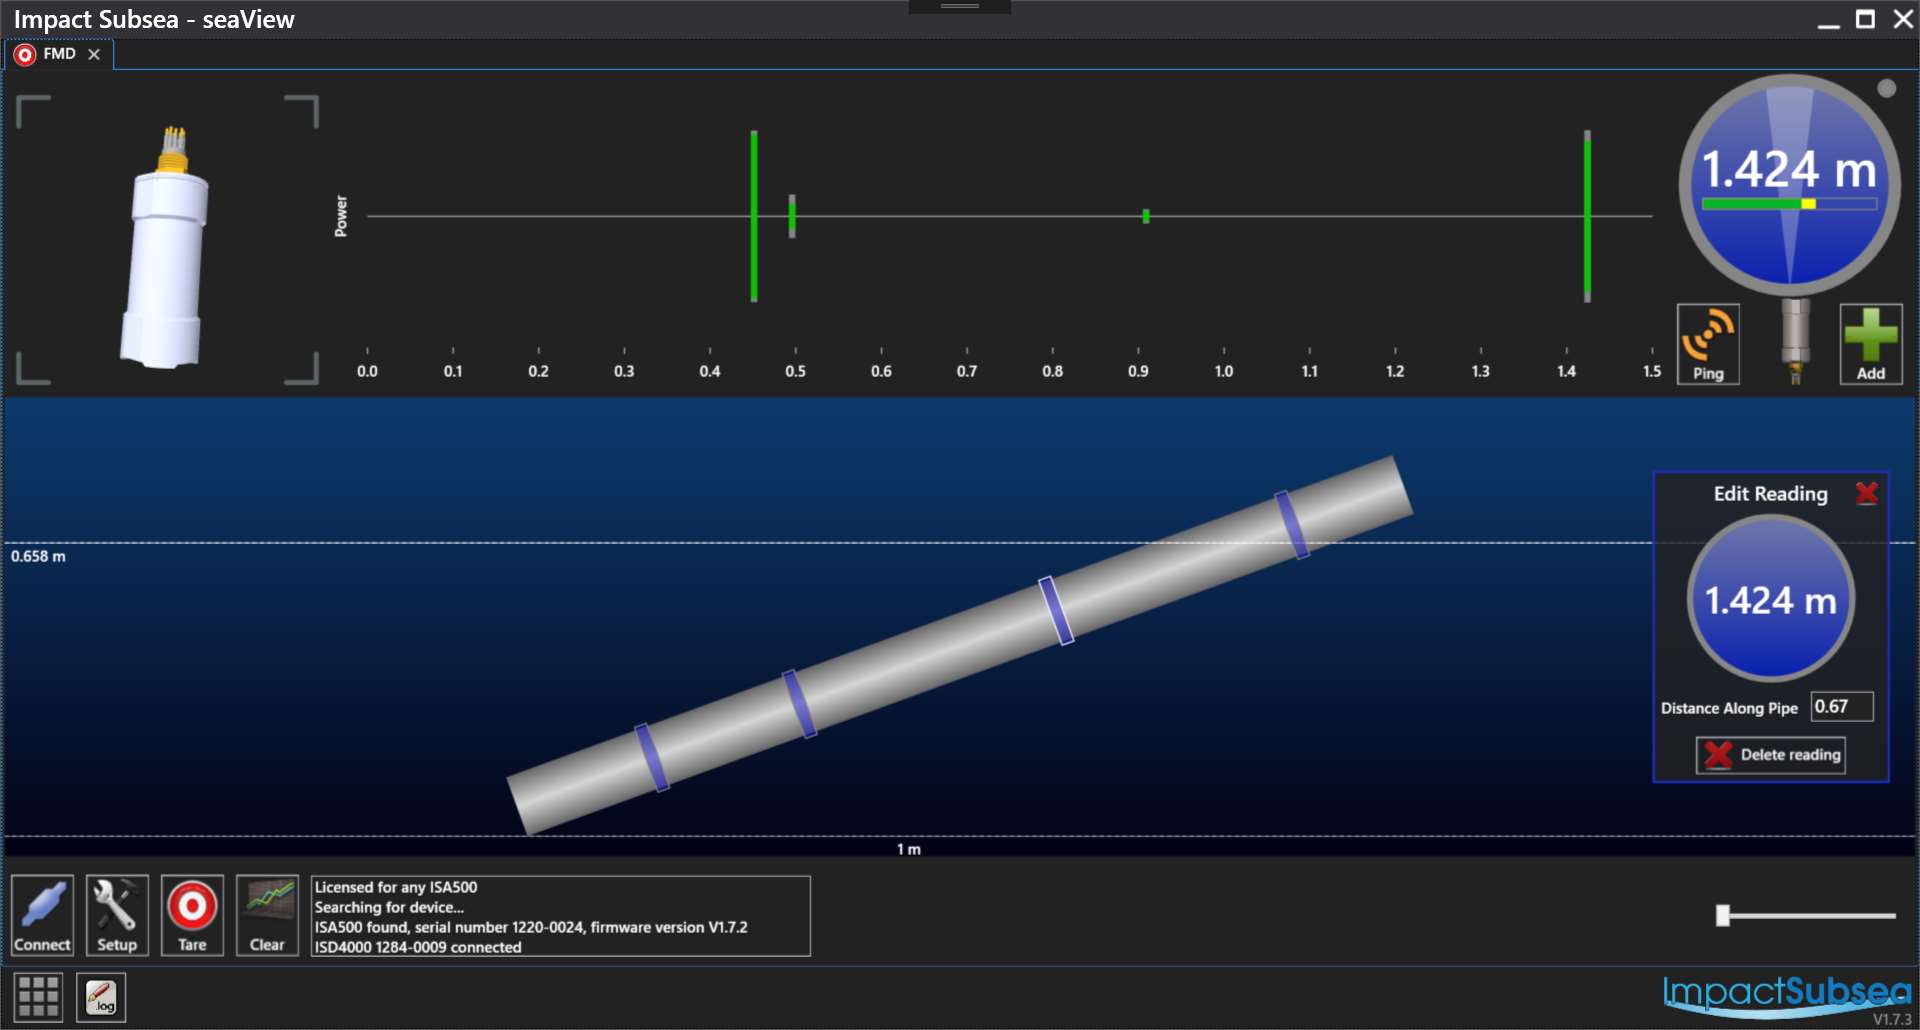Click the 'Searching for device...' log line

click(390, 907)
